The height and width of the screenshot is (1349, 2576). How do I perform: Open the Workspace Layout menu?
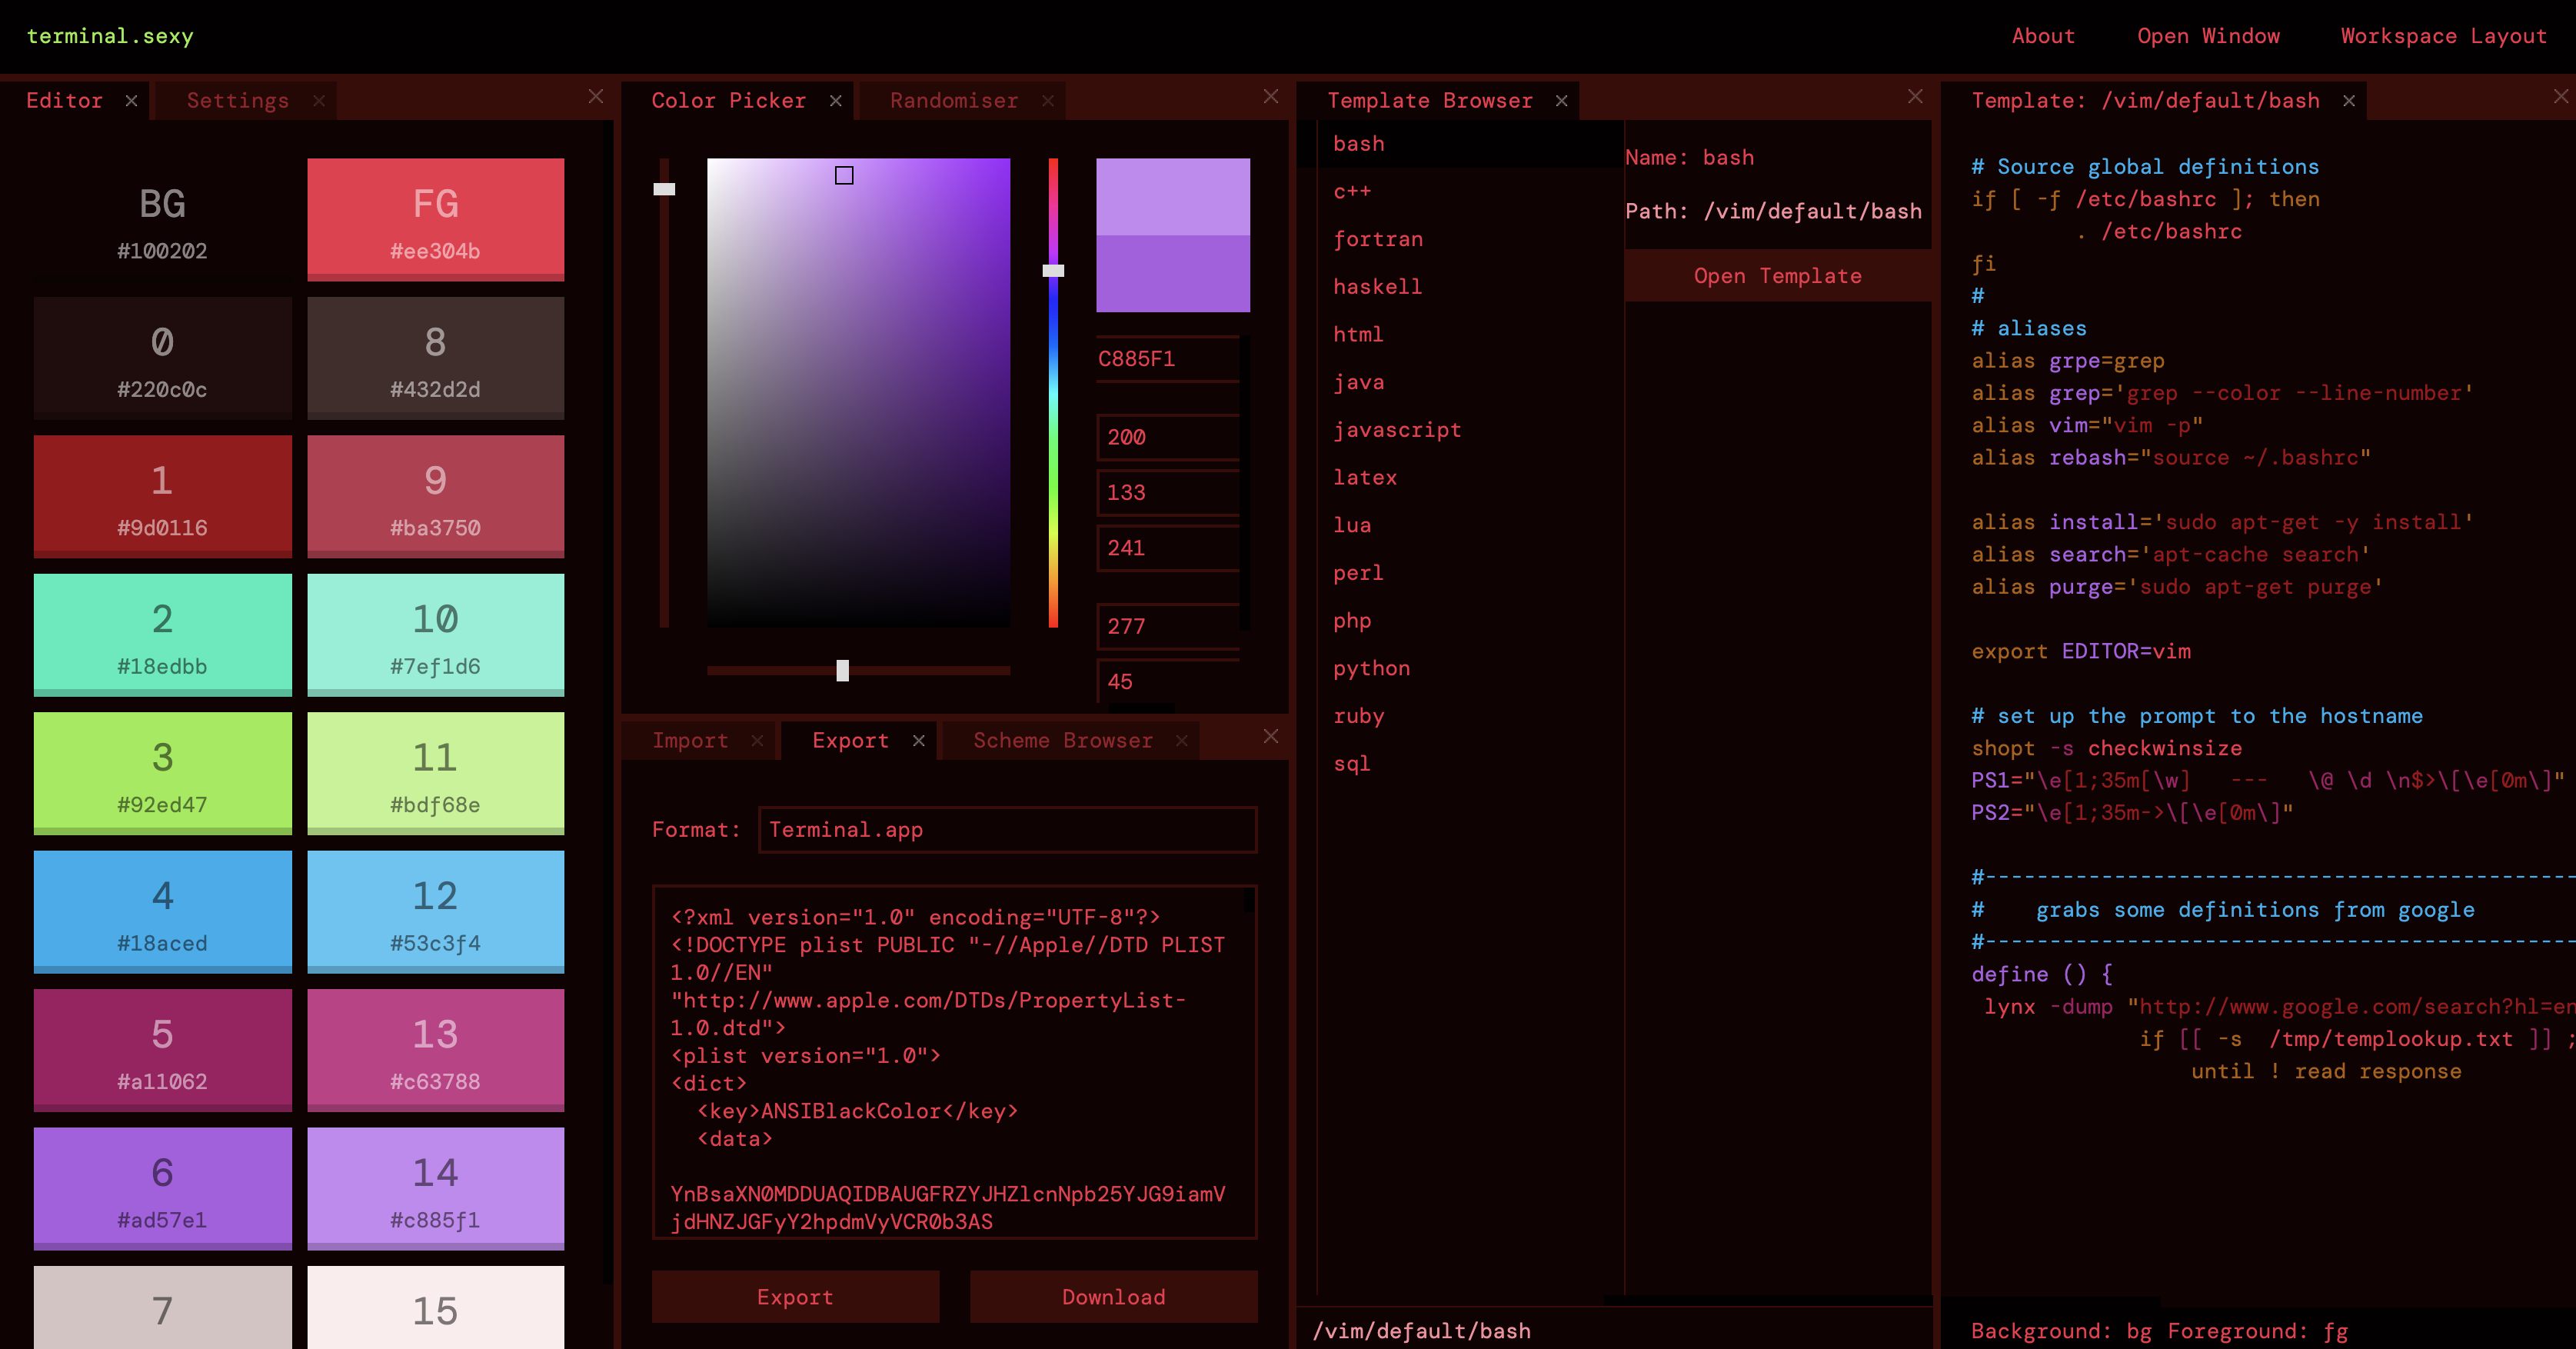(2443, 36)
